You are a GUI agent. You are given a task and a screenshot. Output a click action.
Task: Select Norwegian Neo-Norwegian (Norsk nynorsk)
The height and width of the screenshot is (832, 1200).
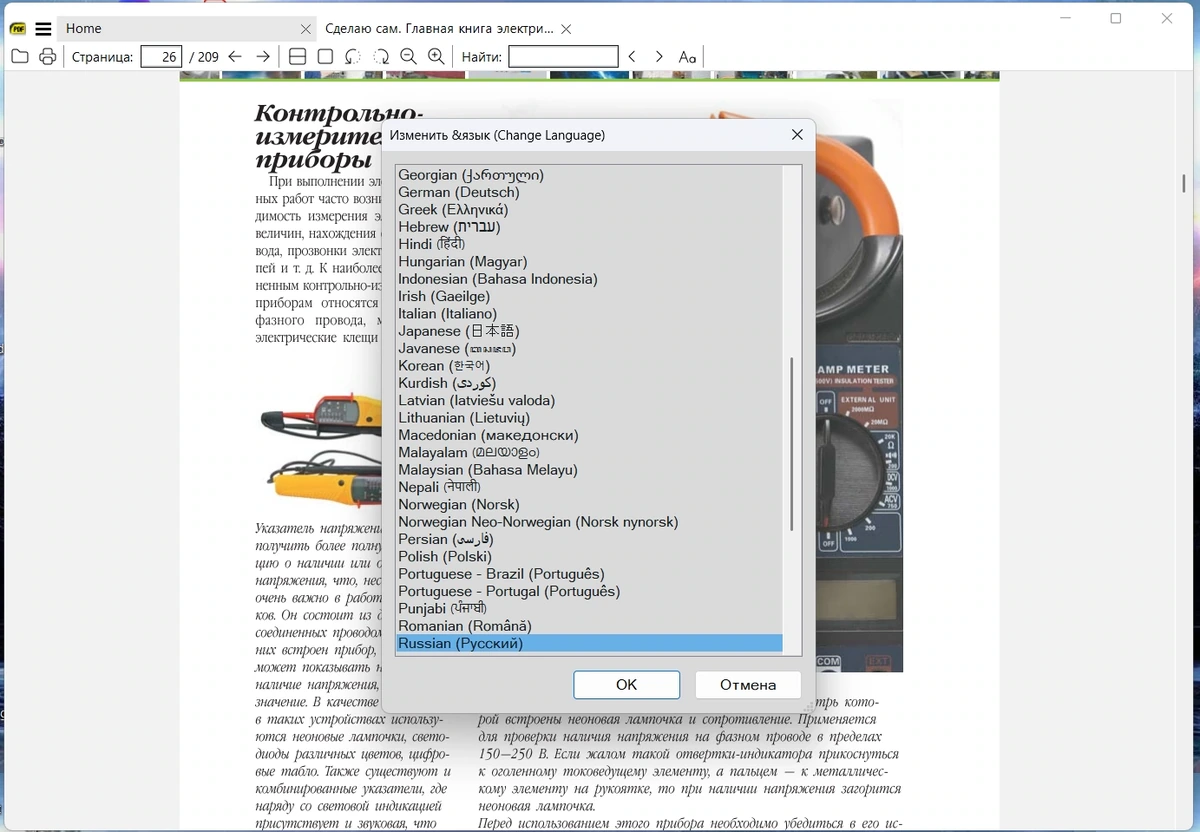[x=589, y=522]
